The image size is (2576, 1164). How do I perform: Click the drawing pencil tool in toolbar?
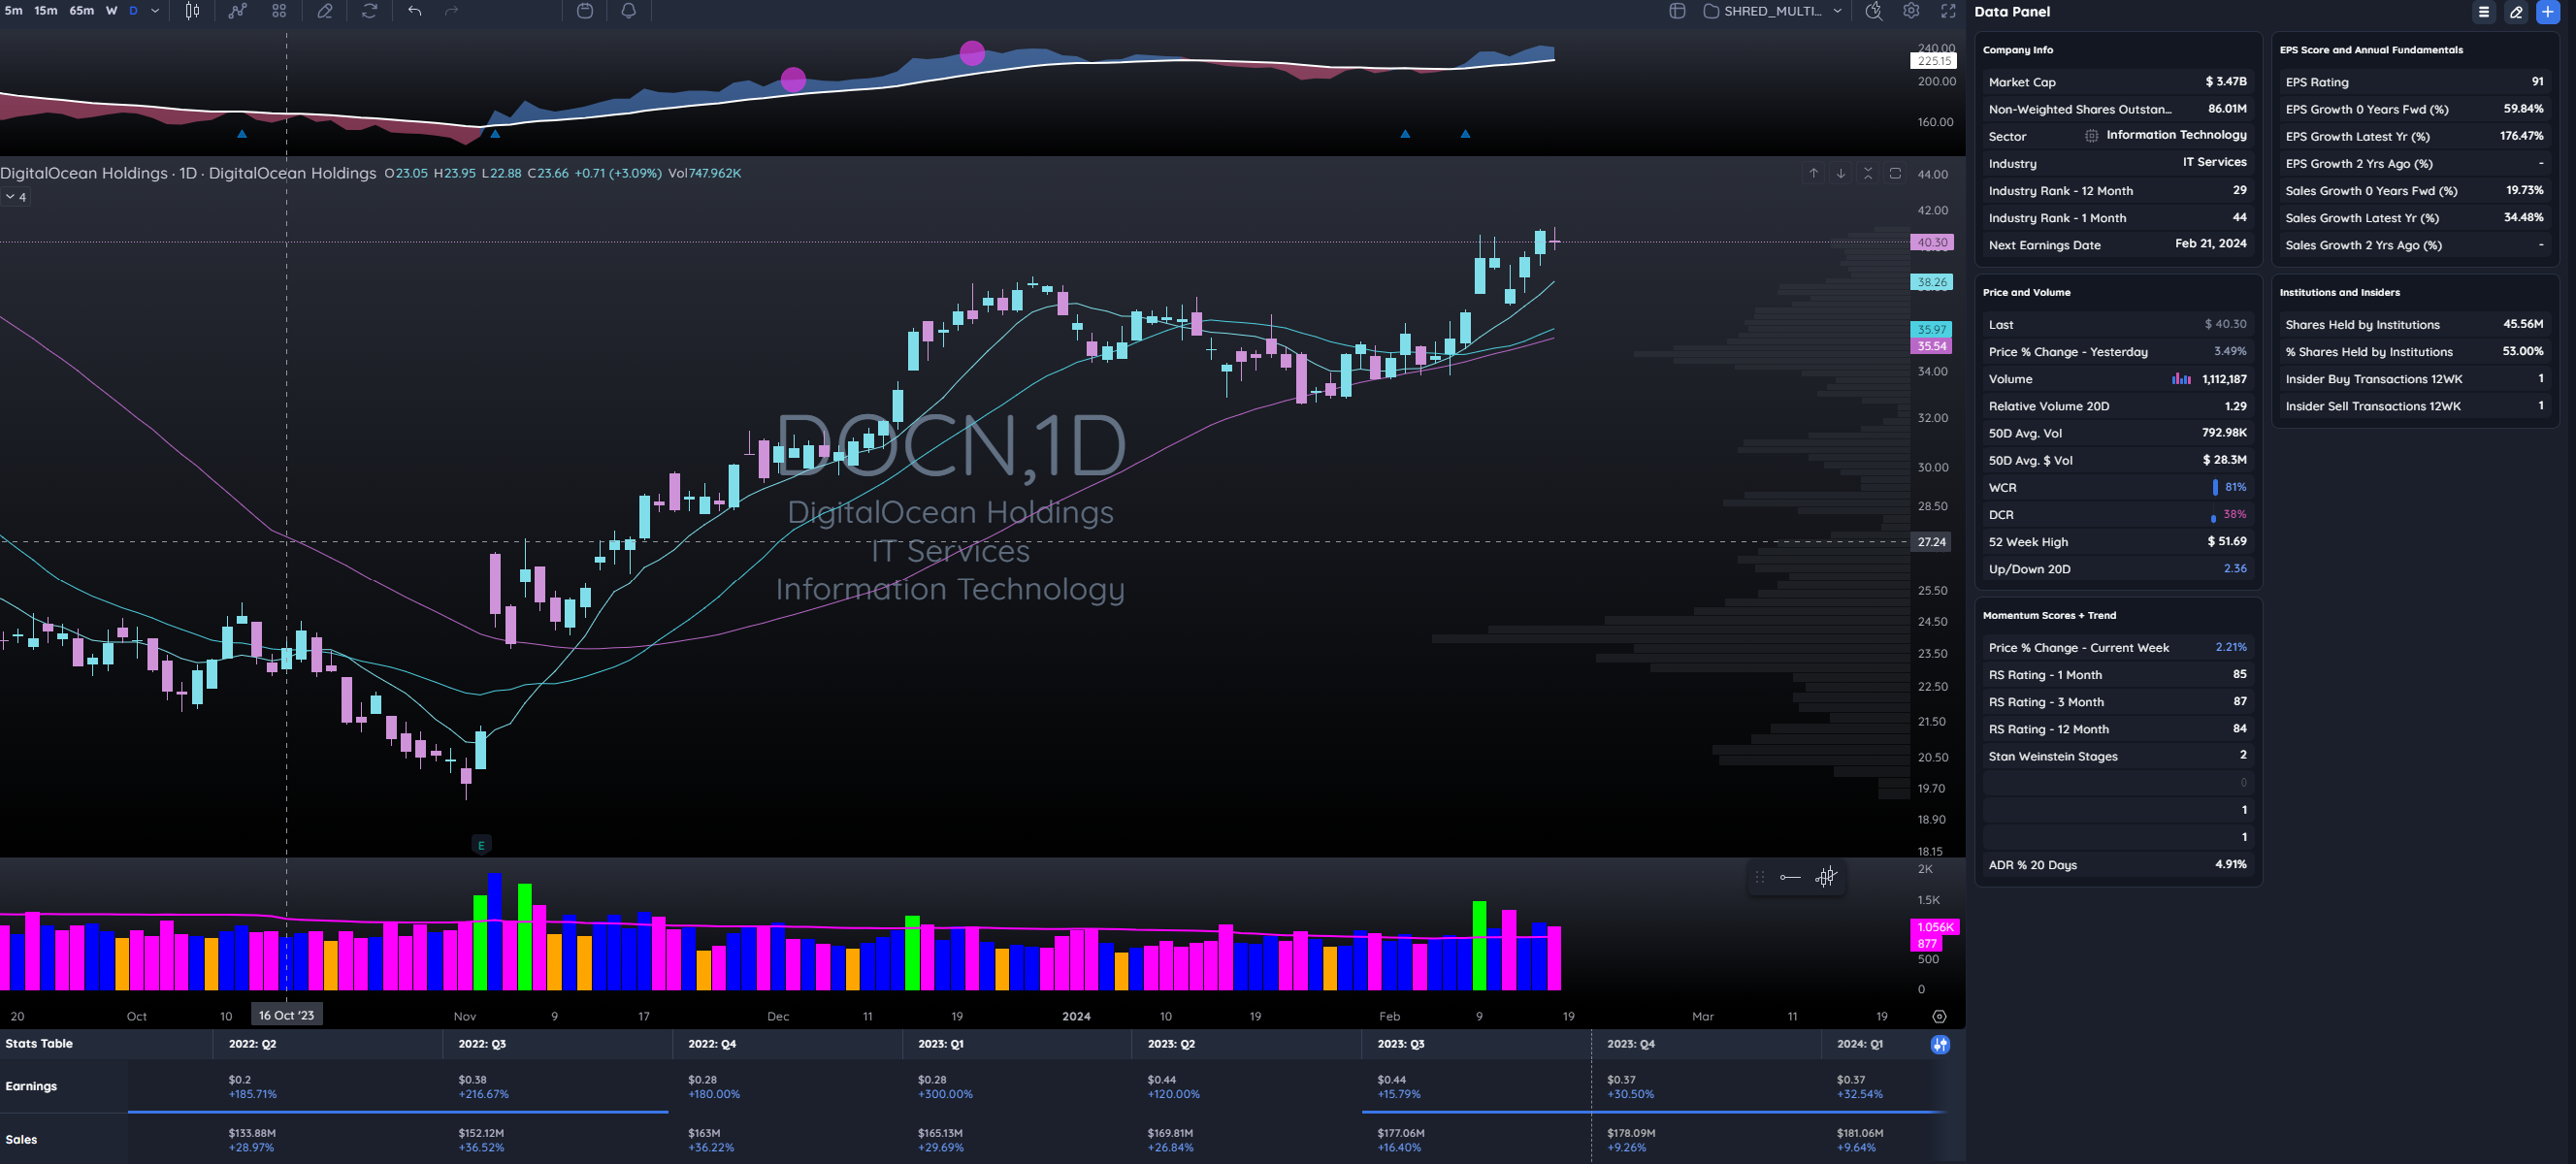325,11
